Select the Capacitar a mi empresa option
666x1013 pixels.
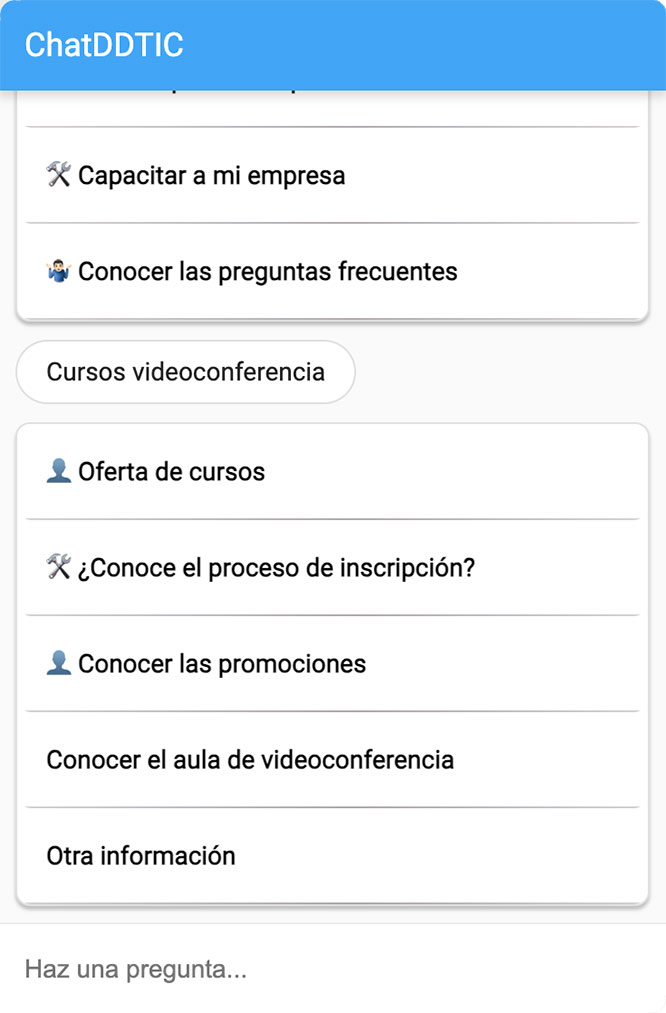pos(211,176)
